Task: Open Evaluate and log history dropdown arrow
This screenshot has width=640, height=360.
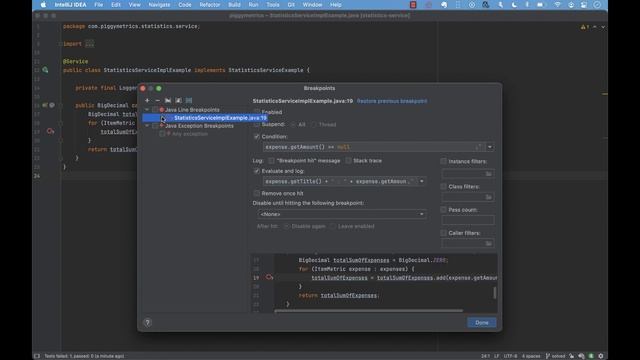Action: (422, 181)
